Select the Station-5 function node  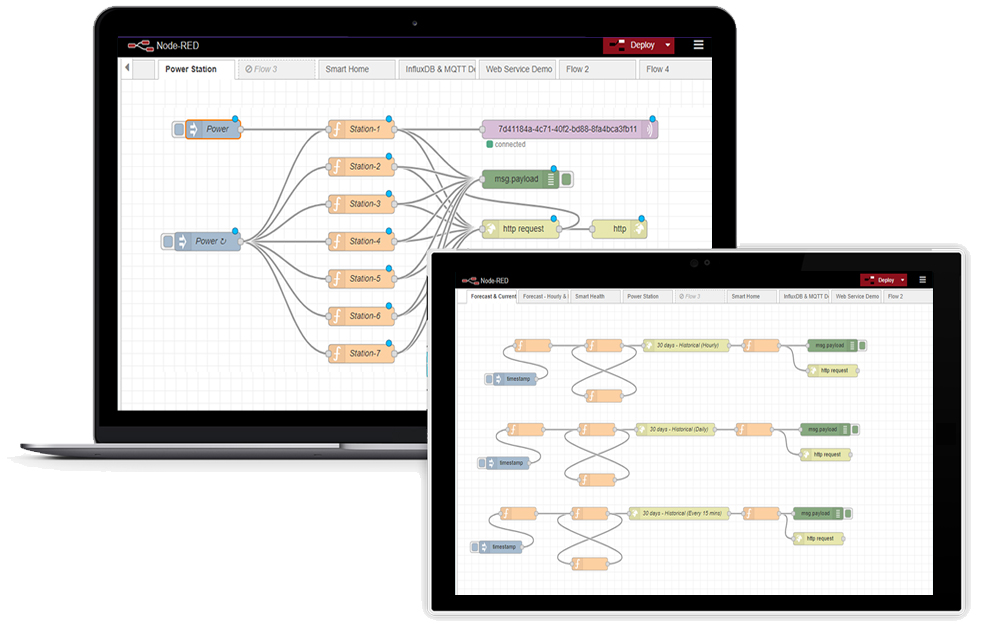point(362,278)
